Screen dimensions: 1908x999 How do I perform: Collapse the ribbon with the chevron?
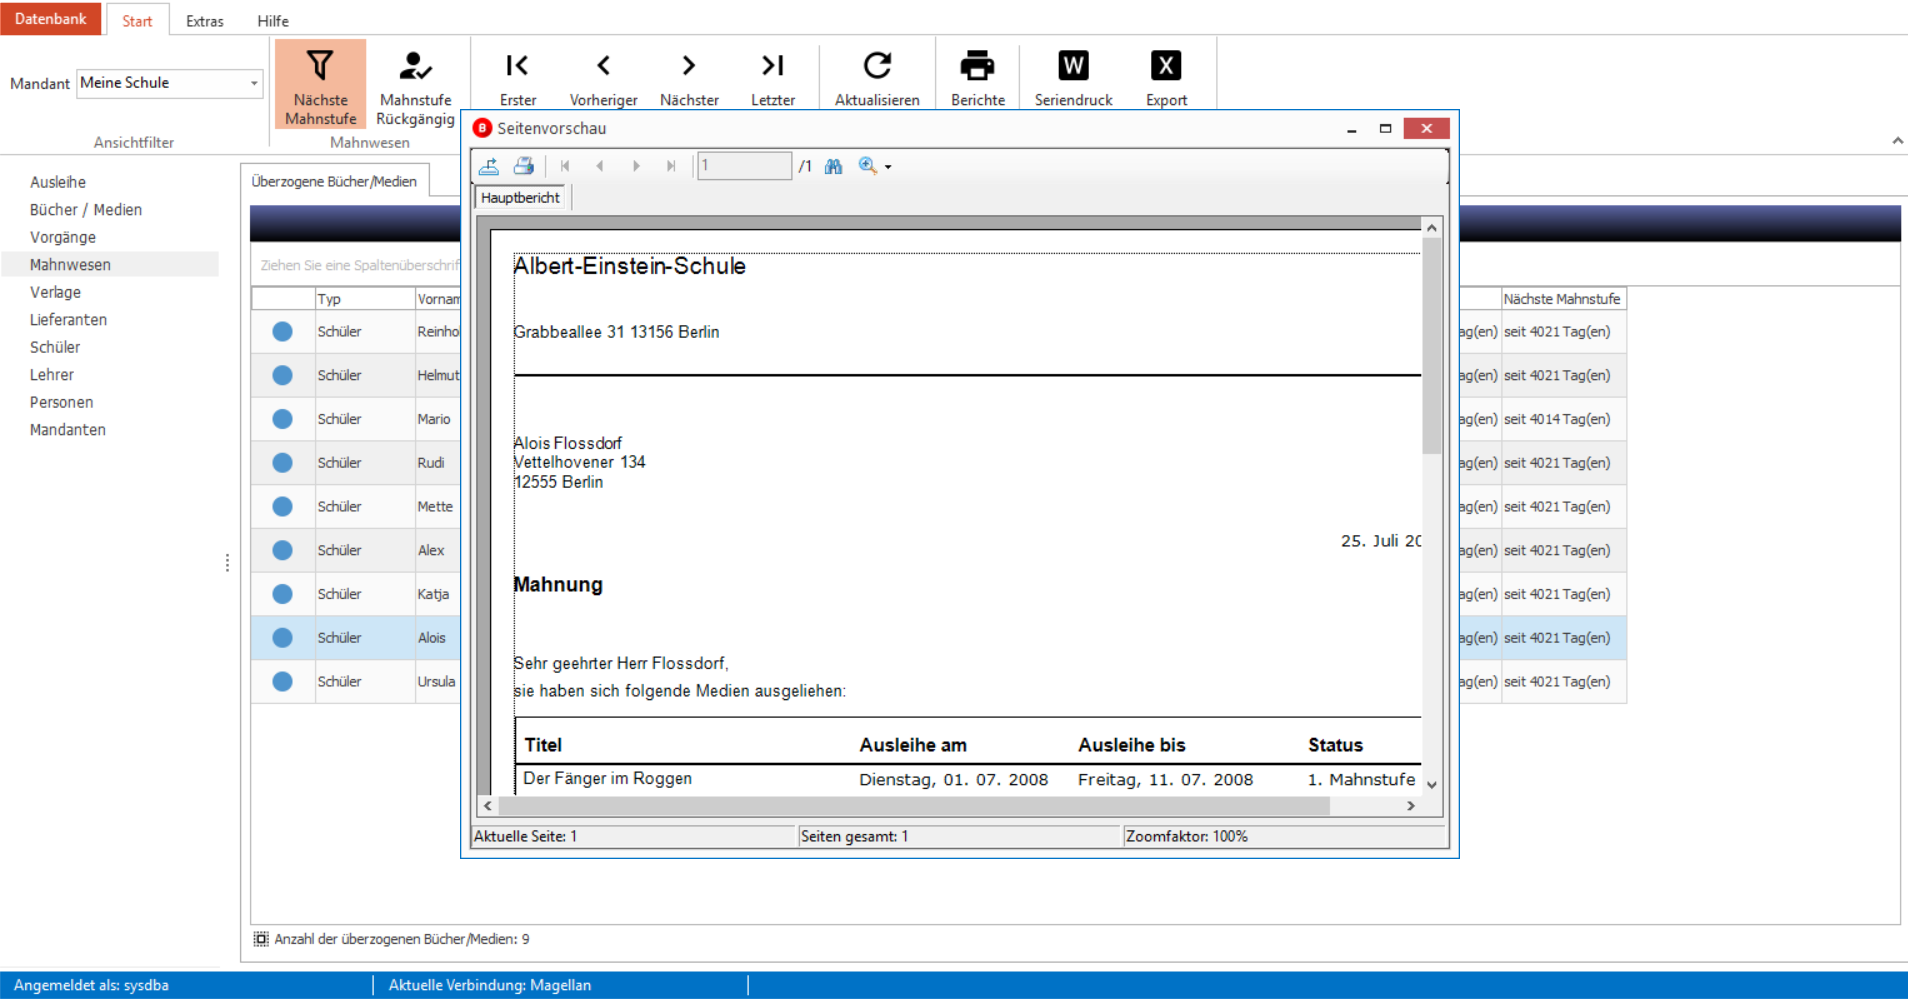click(1897, 141)
